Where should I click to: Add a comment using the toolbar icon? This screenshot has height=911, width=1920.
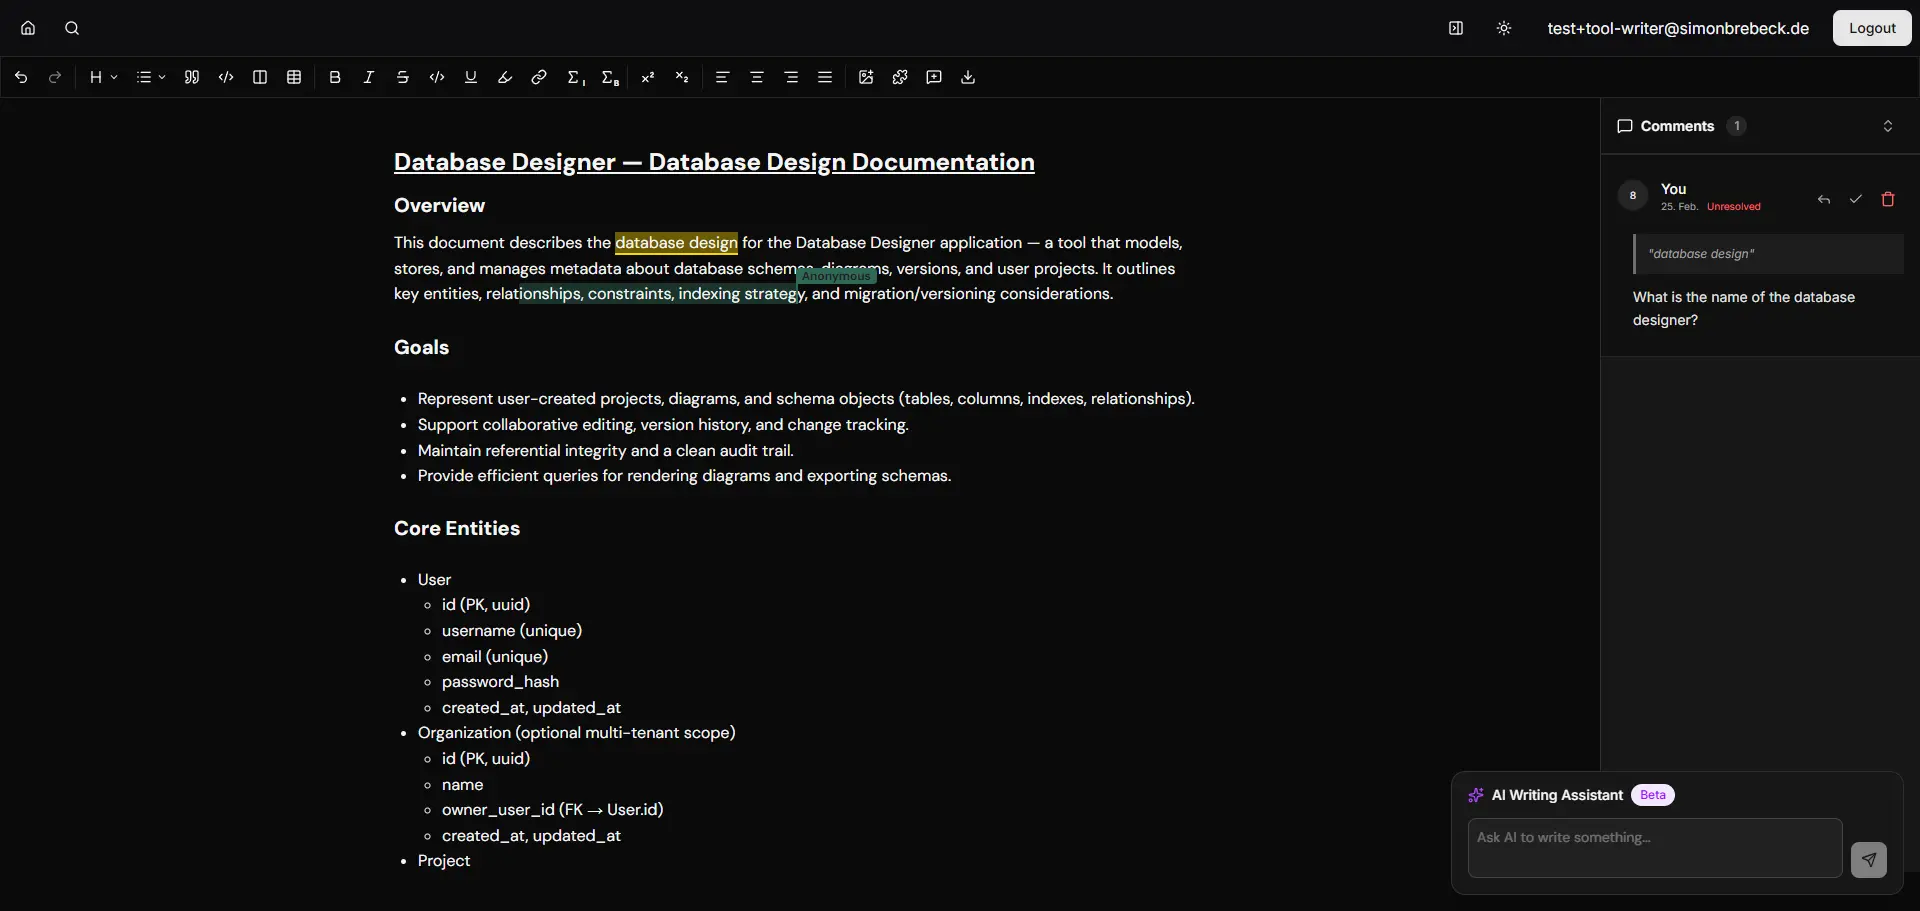[934, 77]
